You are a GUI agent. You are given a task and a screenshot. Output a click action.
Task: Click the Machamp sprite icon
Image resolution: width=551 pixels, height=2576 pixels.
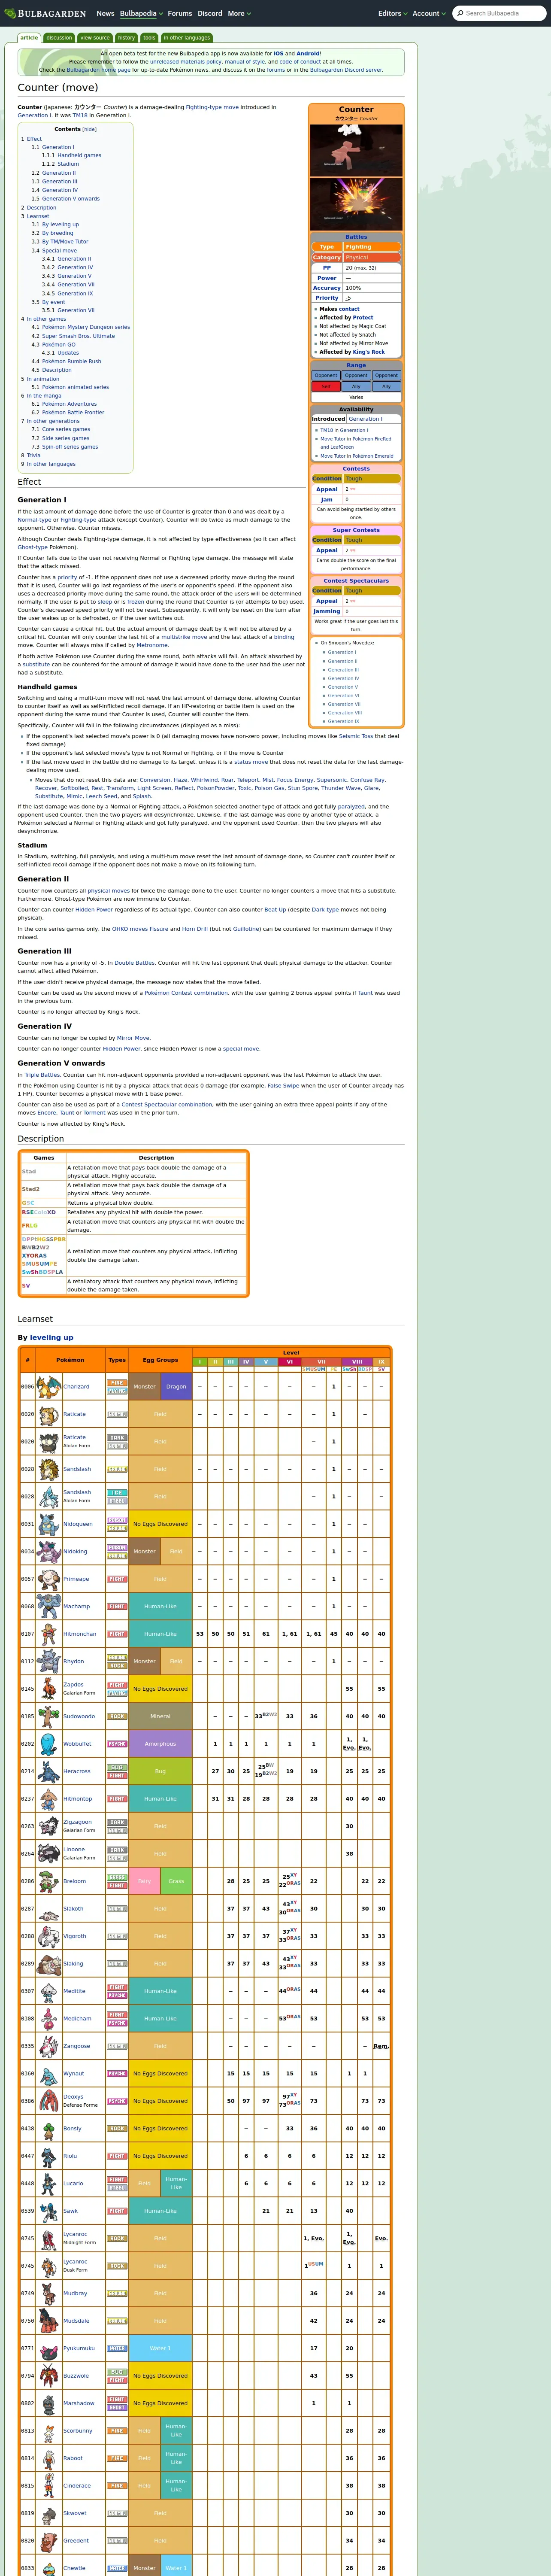[x=49, y=1607]
